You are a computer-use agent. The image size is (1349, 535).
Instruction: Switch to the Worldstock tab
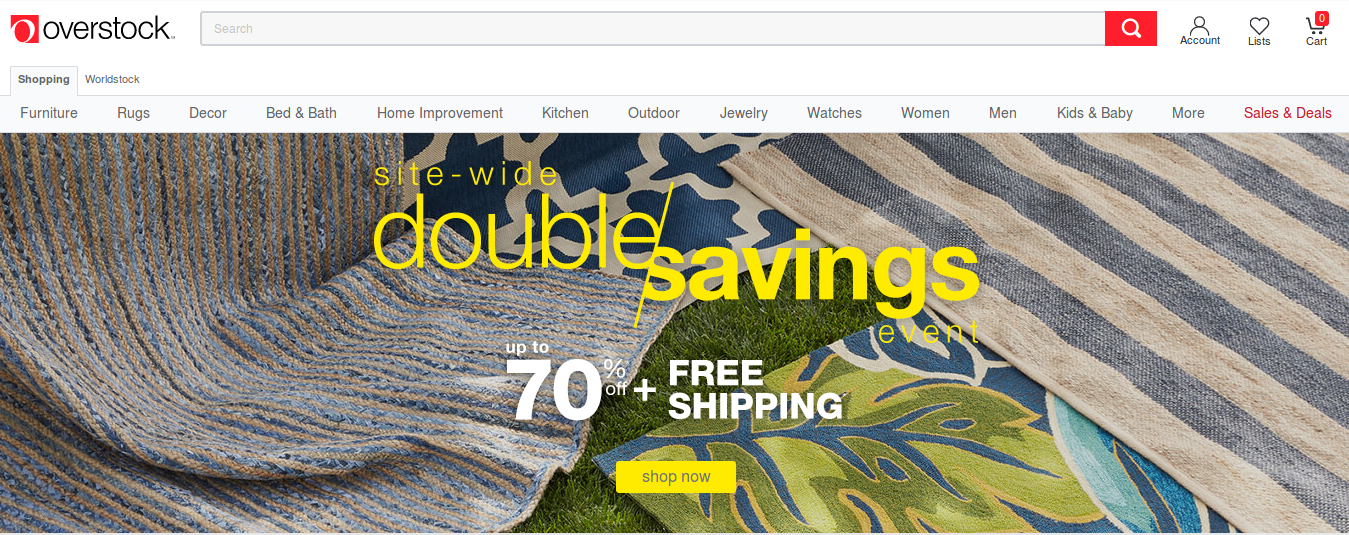112,79
